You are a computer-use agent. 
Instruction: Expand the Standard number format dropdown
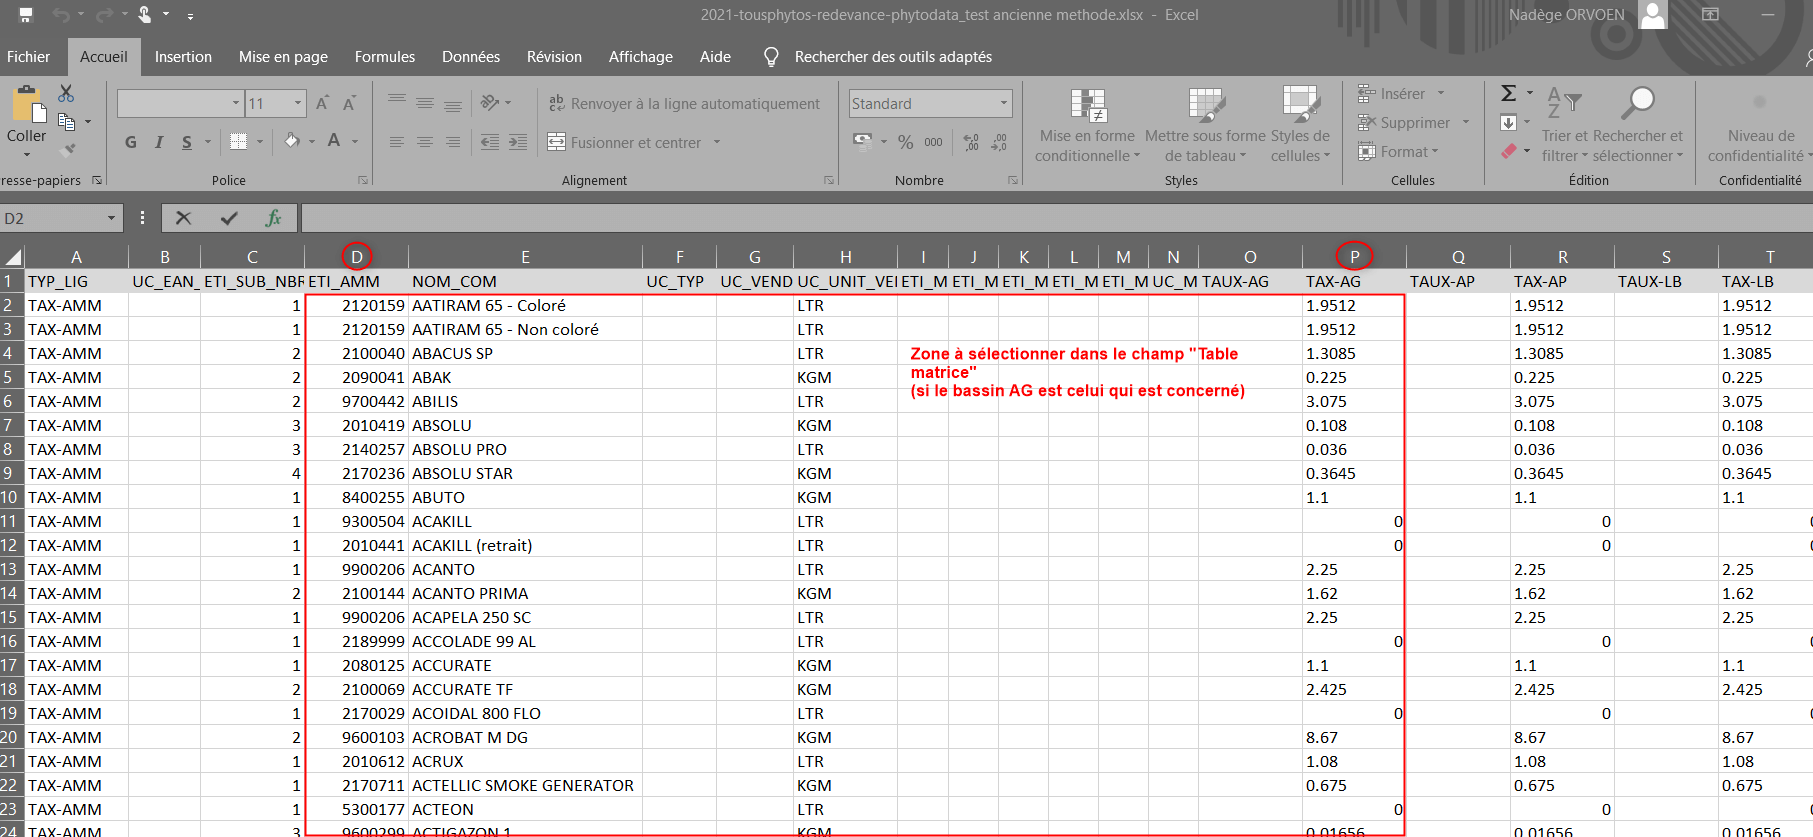(x=1003, y=104)
